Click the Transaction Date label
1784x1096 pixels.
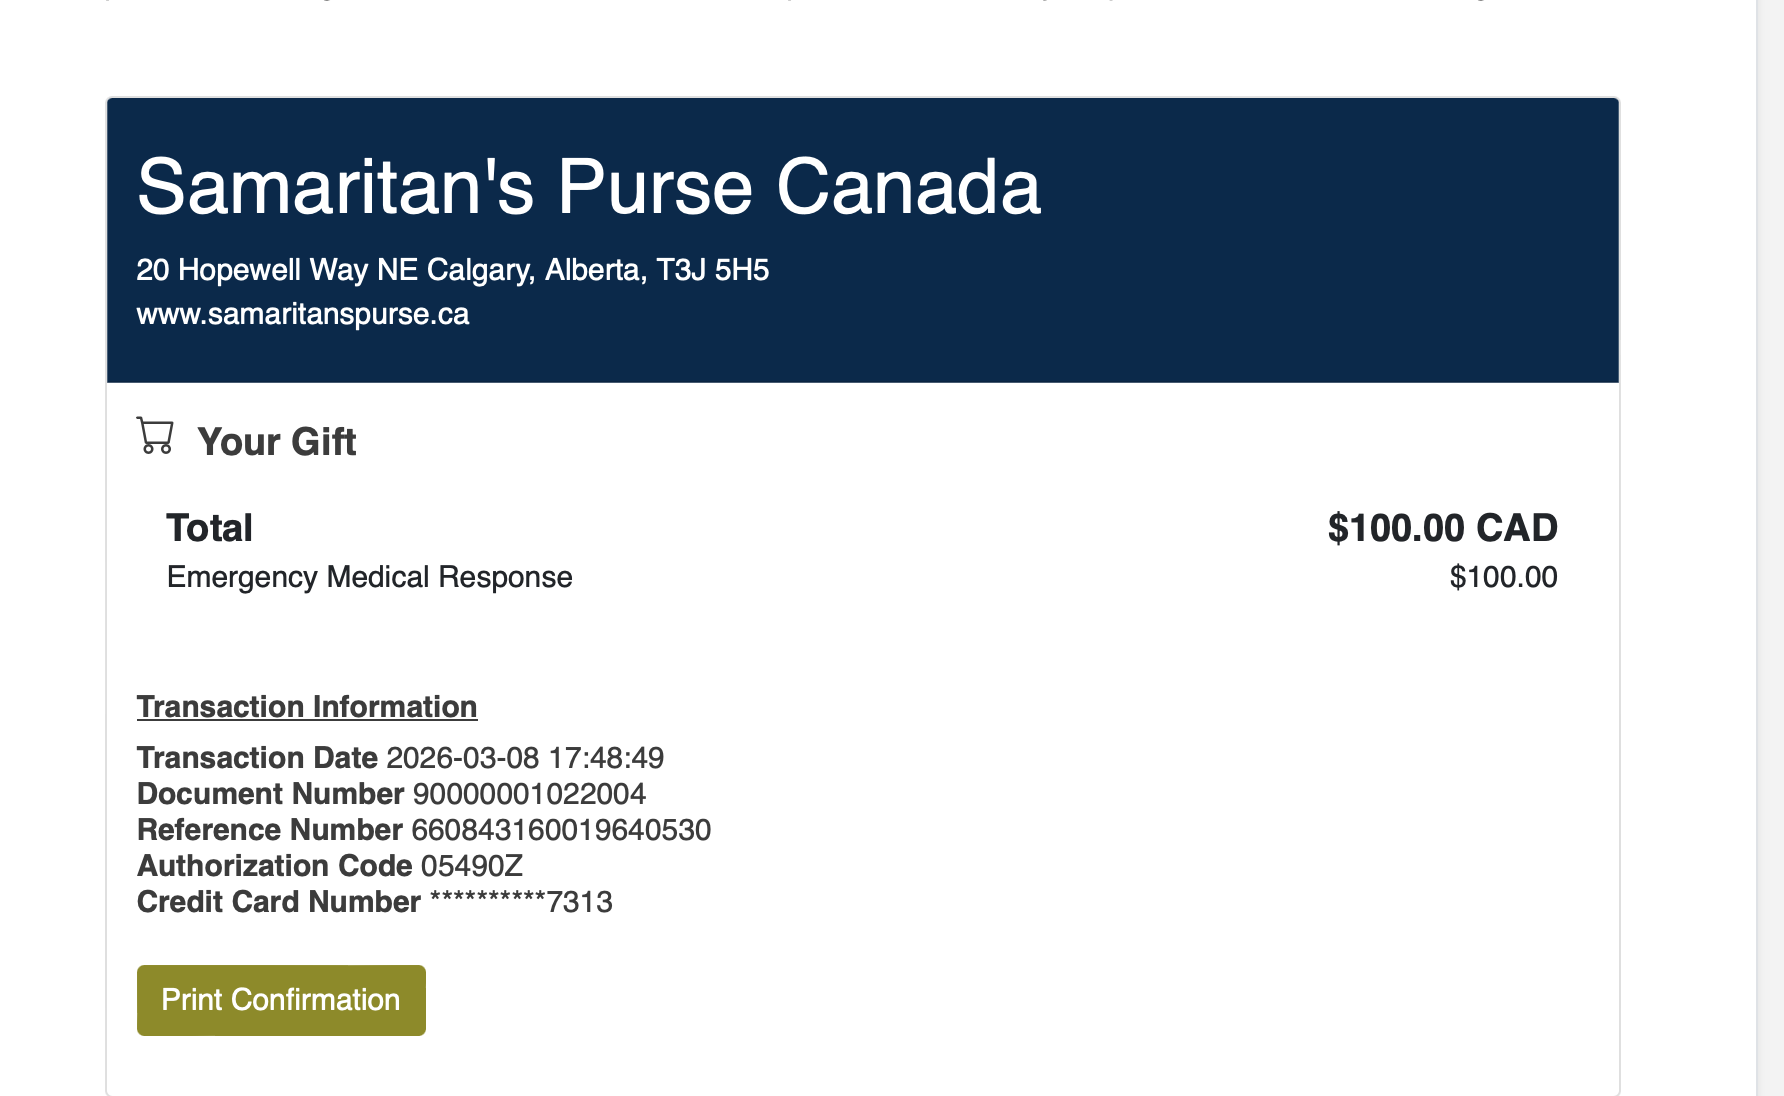[x=257, y=758]
